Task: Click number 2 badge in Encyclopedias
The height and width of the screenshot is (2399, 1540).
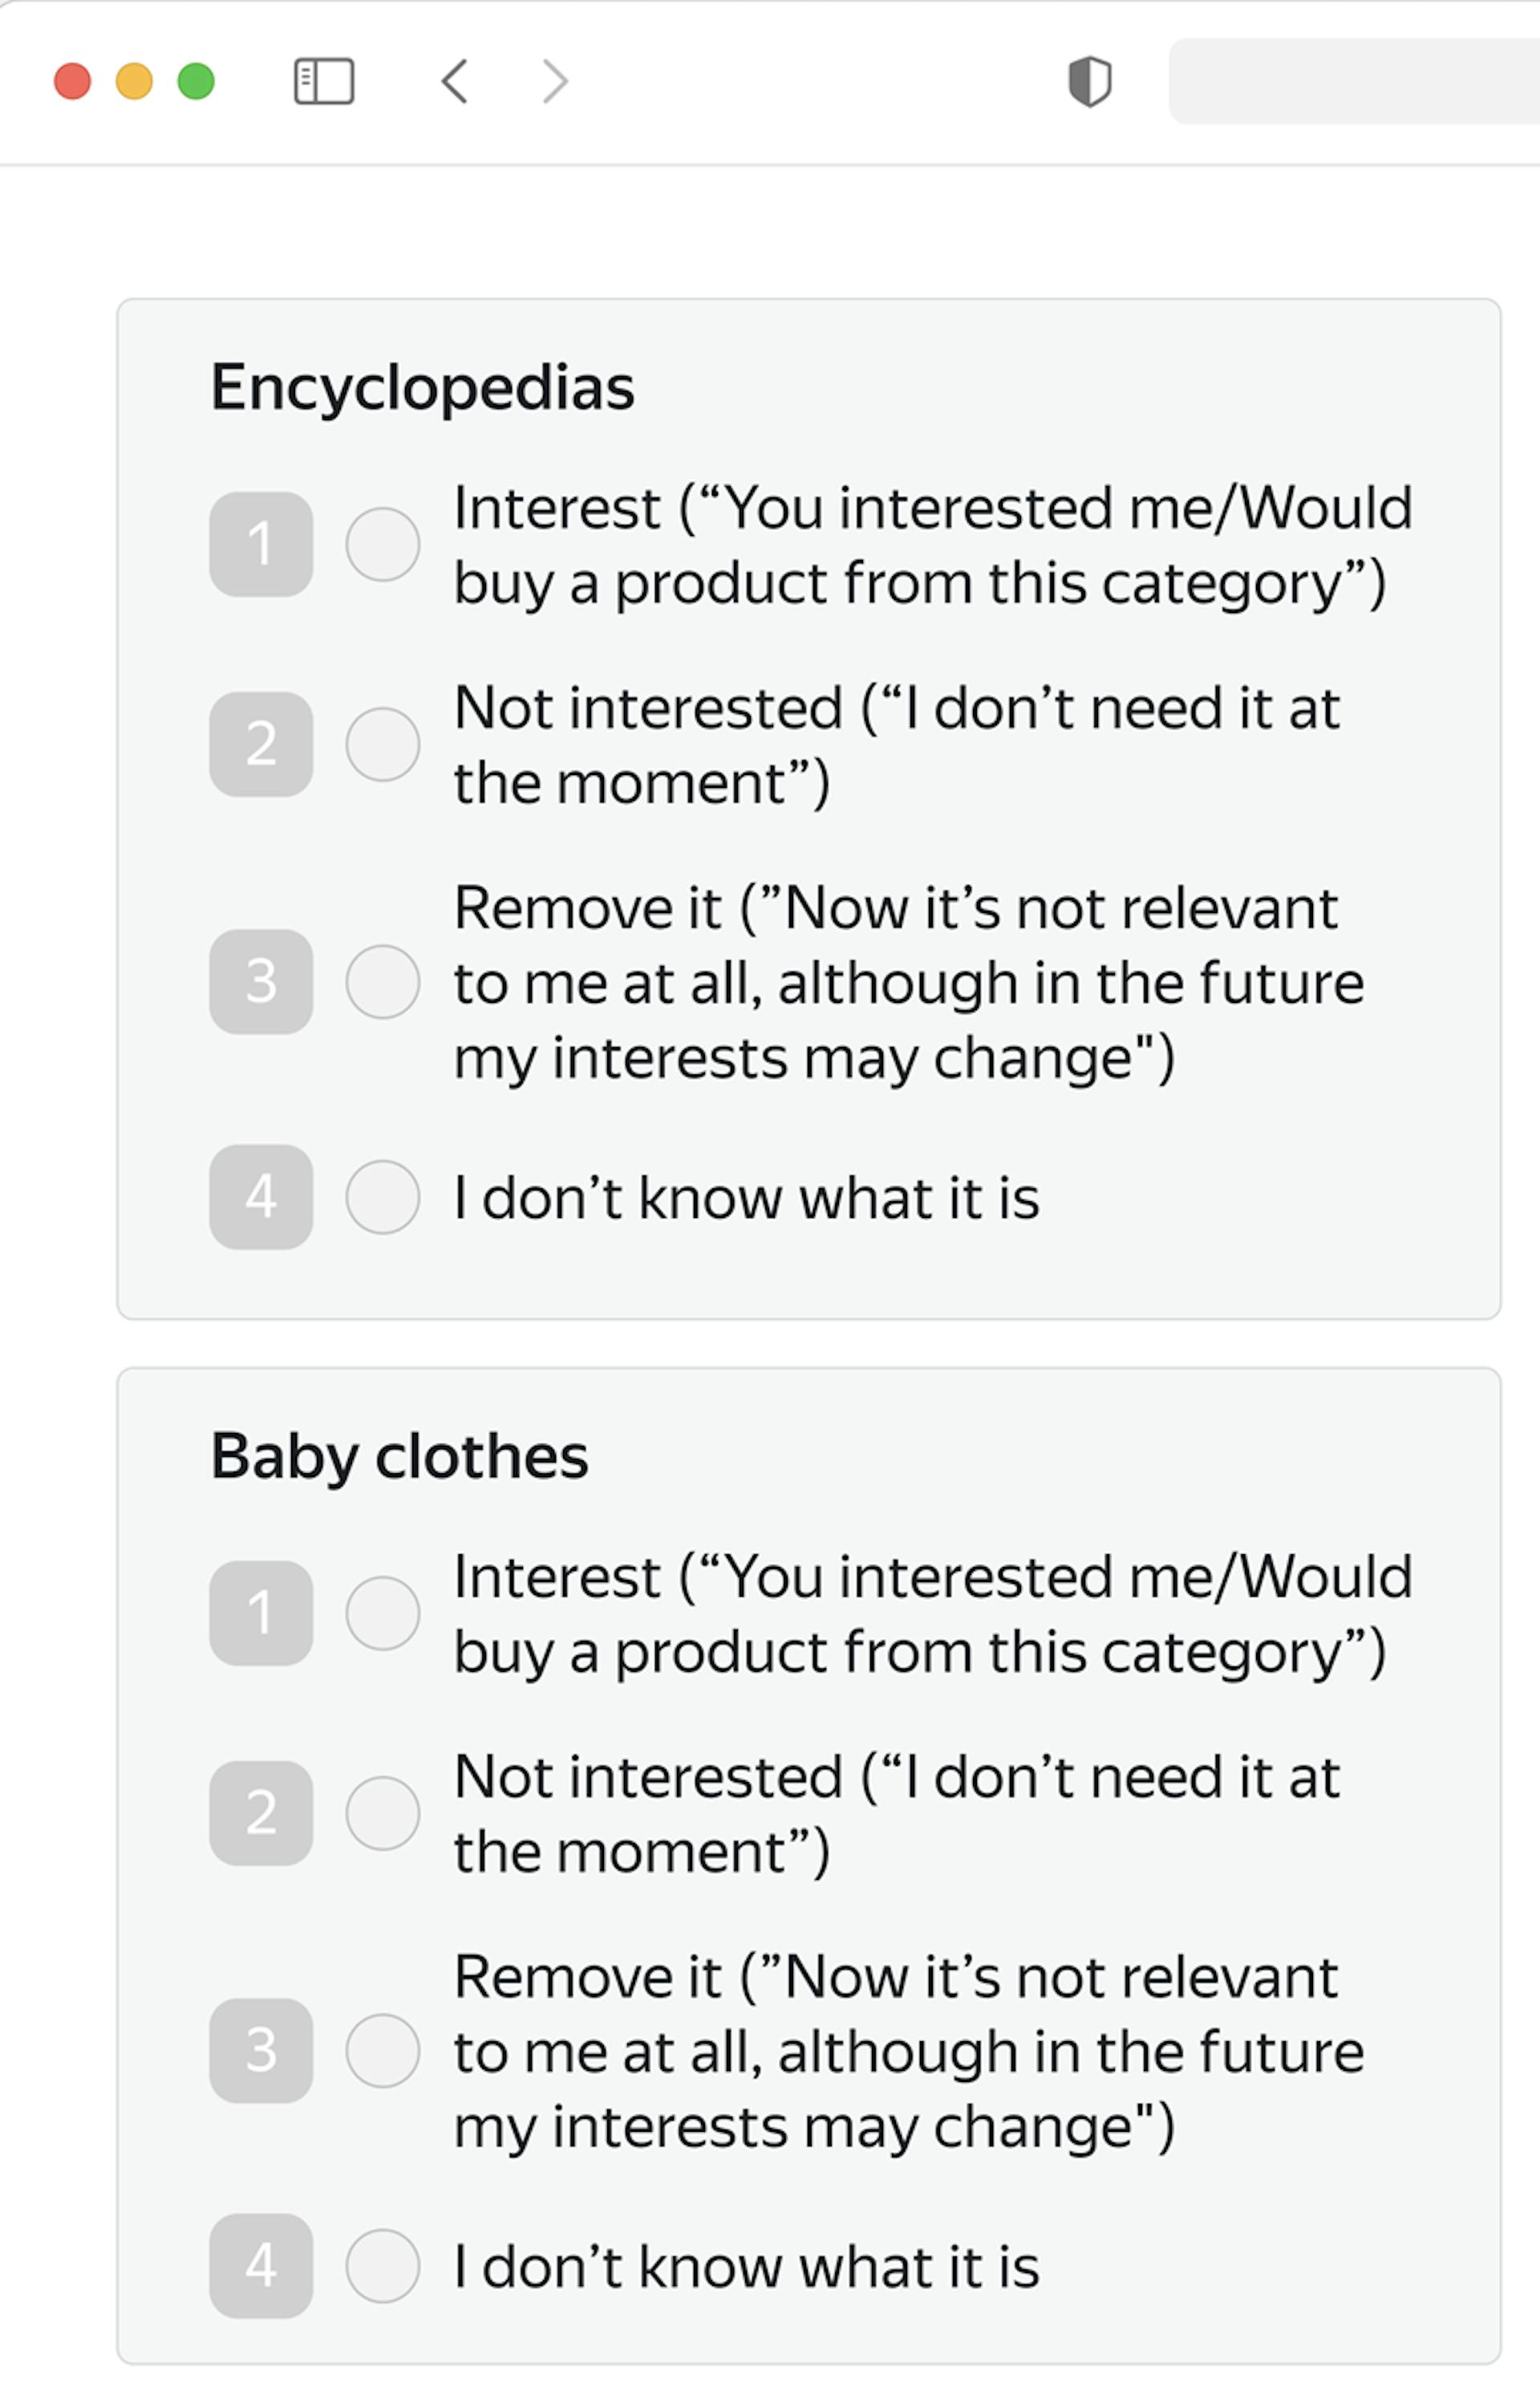Action: [x=261, y=744]
